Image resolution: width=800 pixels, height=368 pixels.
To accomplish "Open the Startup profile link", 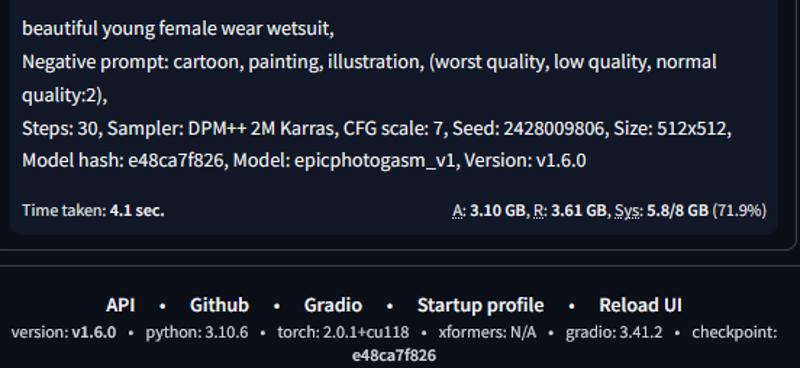I will tap(481, 305).
